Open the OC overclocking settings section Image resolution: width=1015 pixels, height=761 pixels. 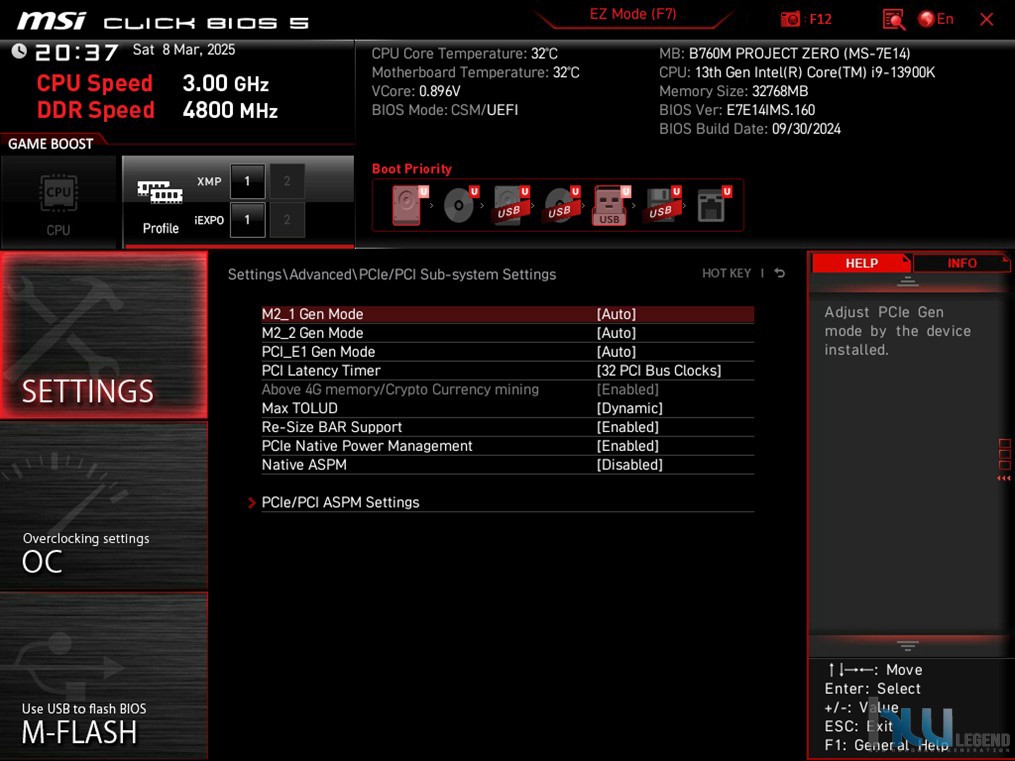(x=104, y=506)
